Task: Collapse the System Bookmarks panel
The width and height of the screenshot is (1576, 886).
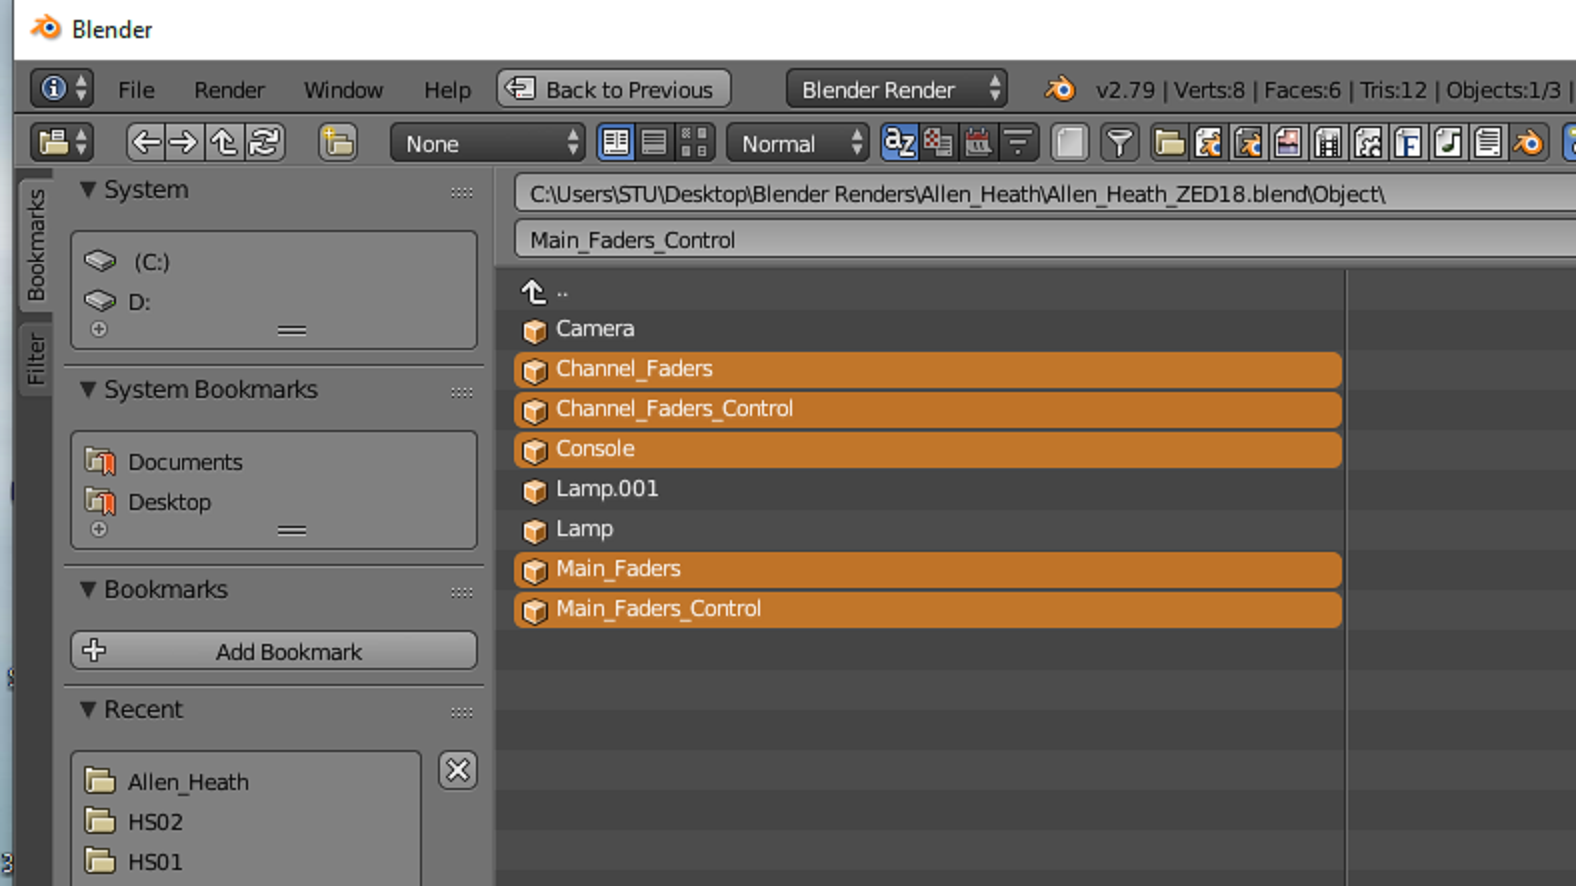Action: pos(88,389)
